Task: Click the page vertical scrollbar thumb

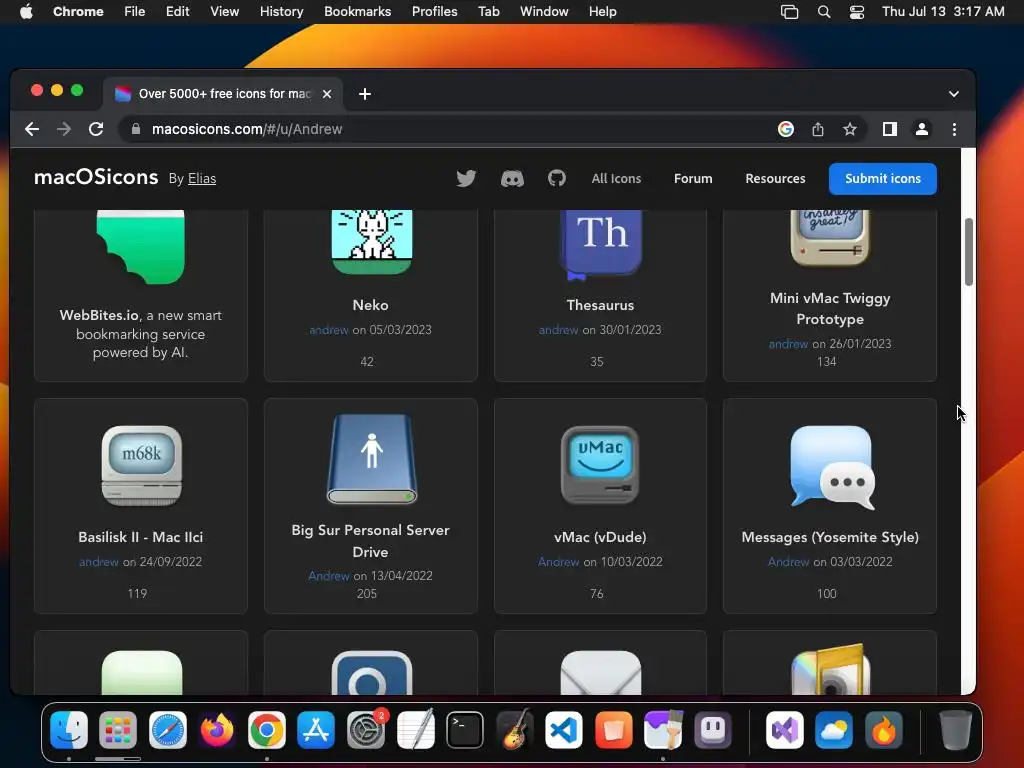Action: [x=968, y=251]
